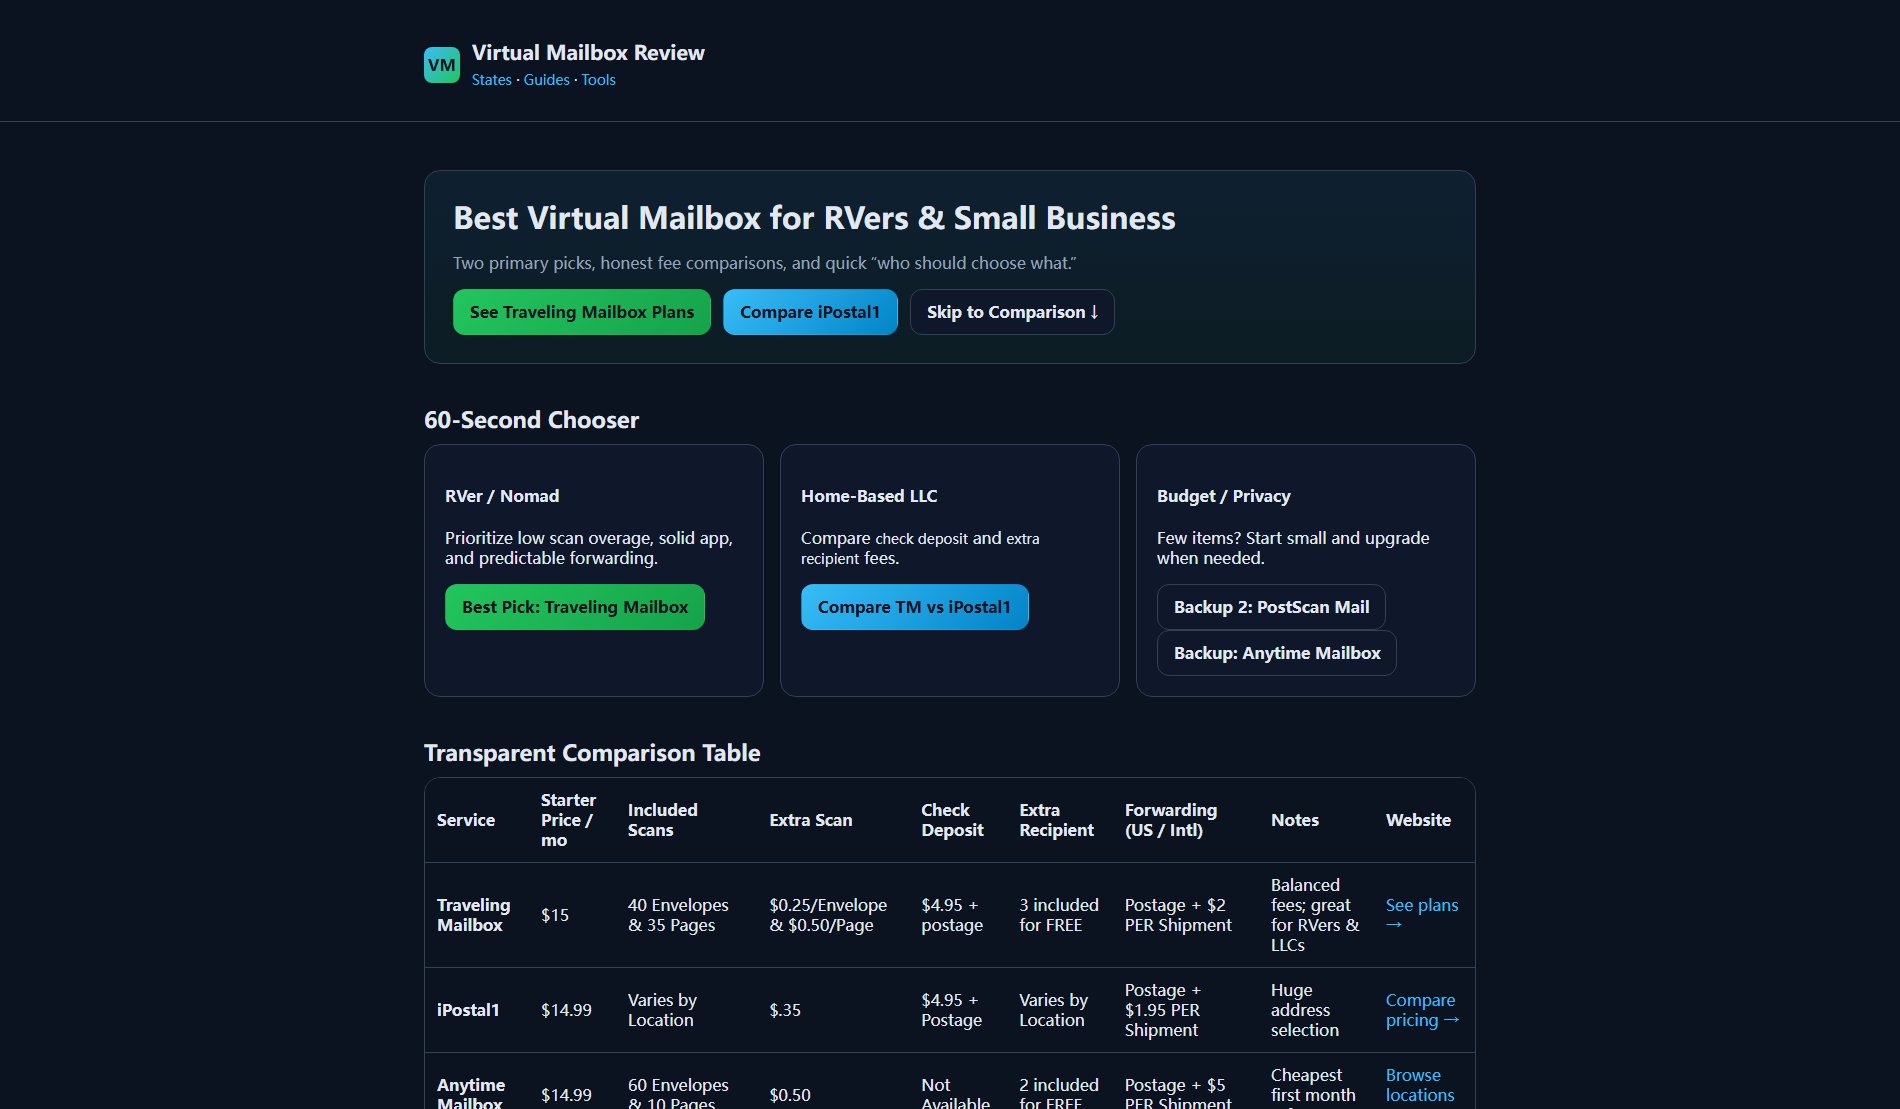1900x1109 pixels.
Task: Click Skip to Comparison button
Action: (1012, 312)
